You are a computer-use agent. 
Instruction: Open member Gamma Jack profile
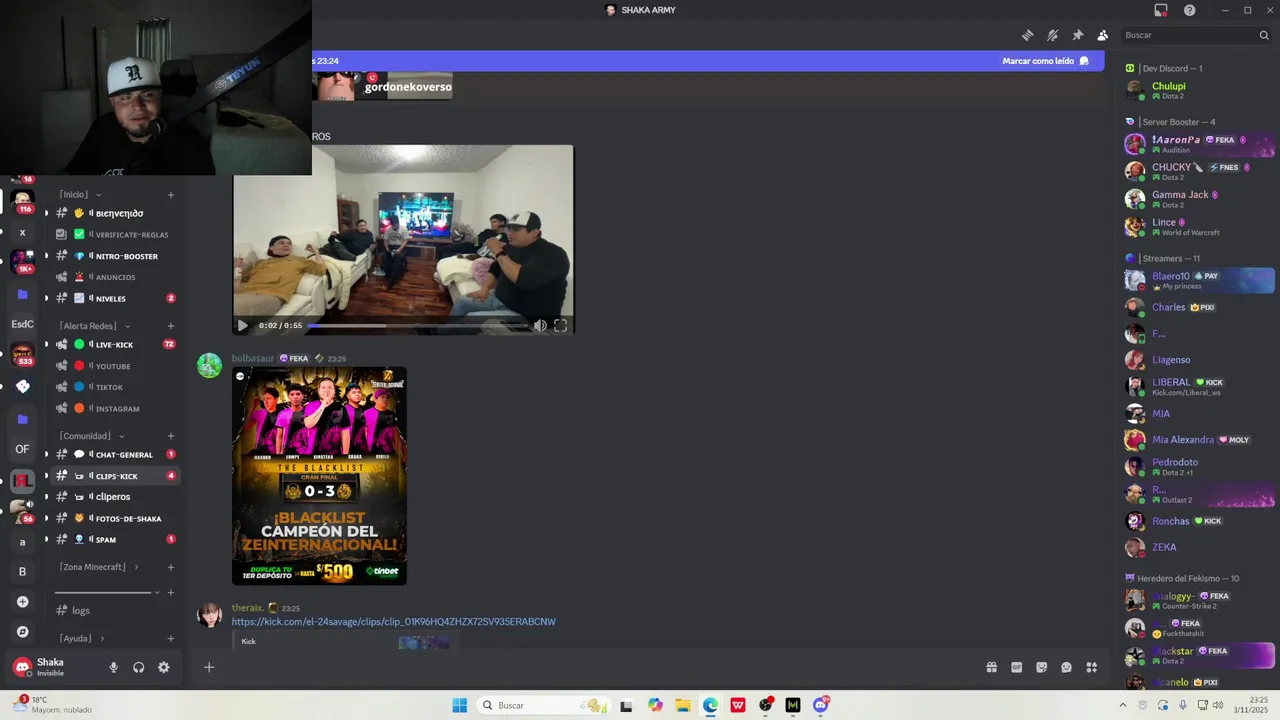coord(1198,199)
